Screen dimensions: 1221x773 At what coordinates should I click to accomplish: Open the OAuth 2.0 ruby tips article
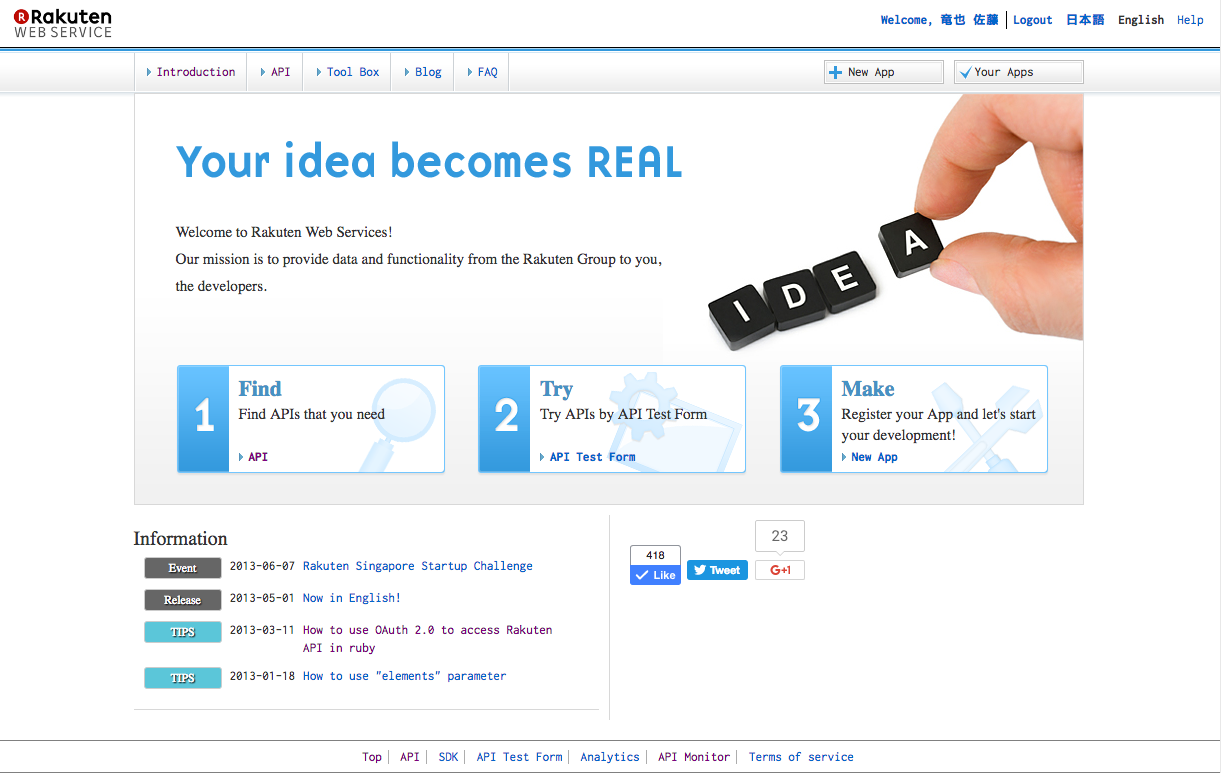(x=428, y=639)
